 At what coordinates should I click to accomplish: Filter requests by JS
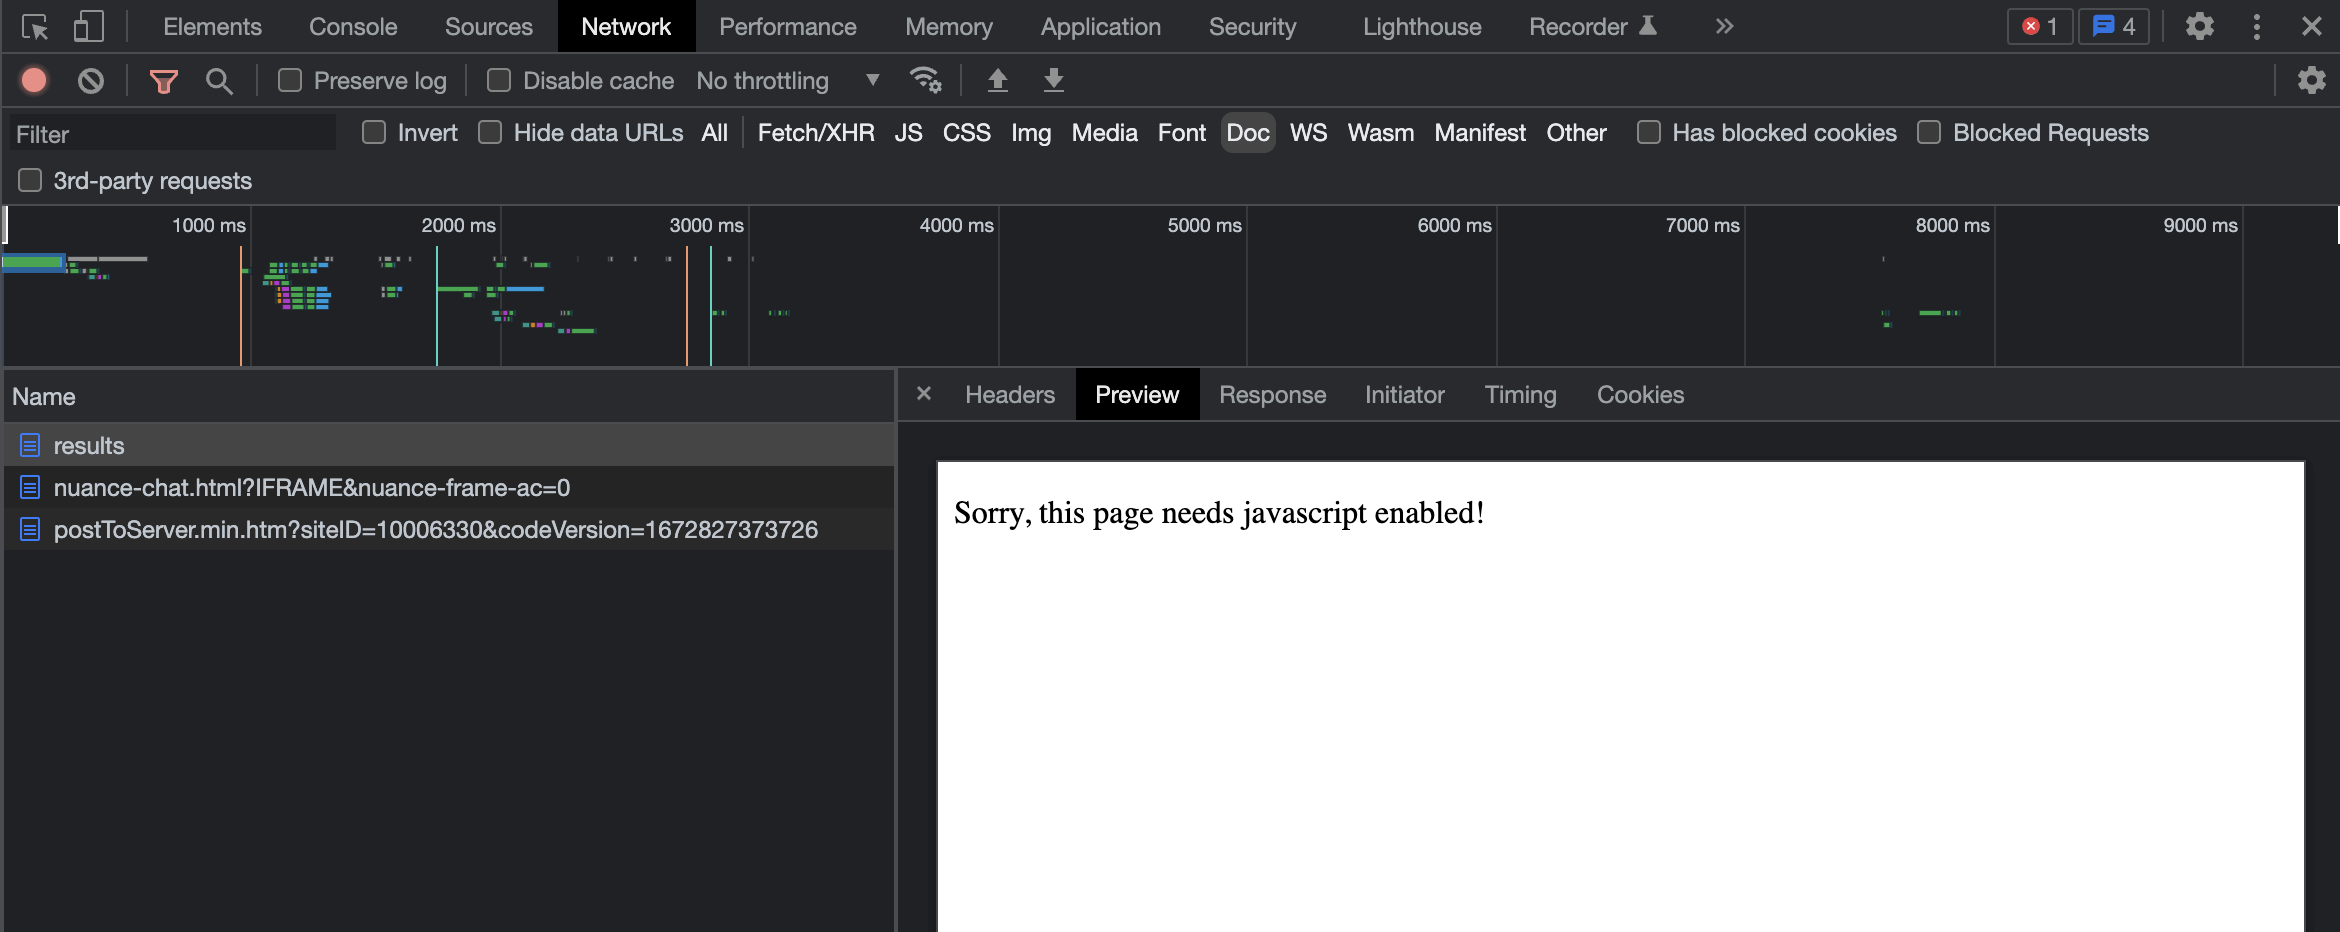point(908,133)
